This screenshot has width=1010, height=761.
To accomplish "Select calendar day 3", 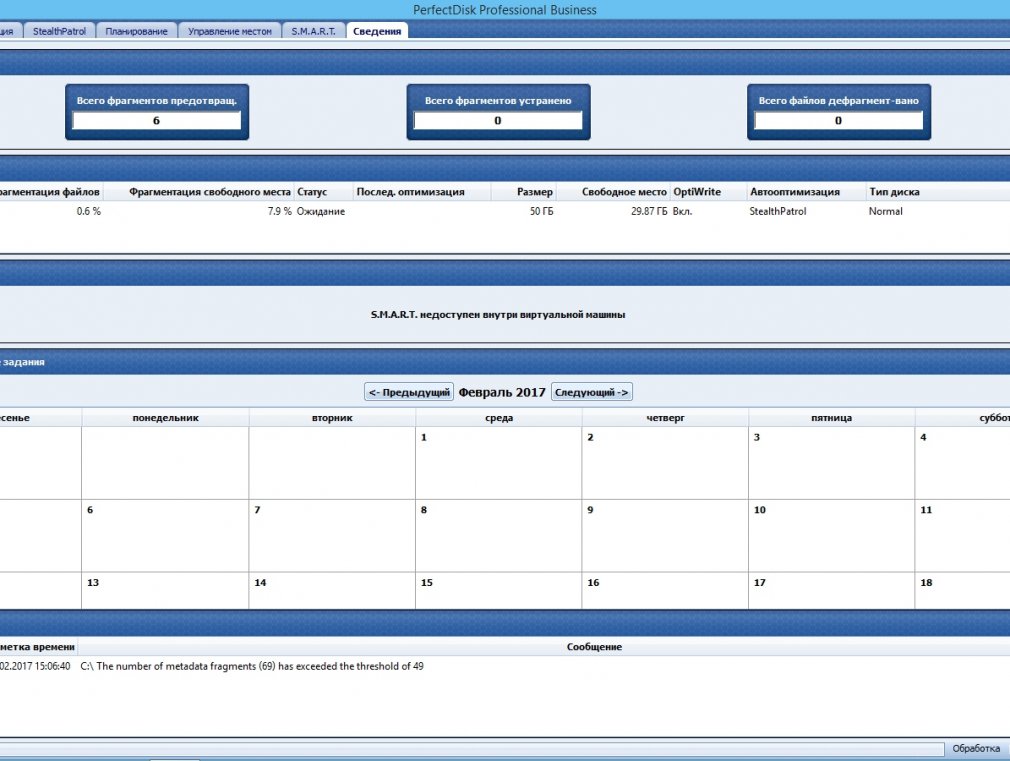I will [832, 463].
